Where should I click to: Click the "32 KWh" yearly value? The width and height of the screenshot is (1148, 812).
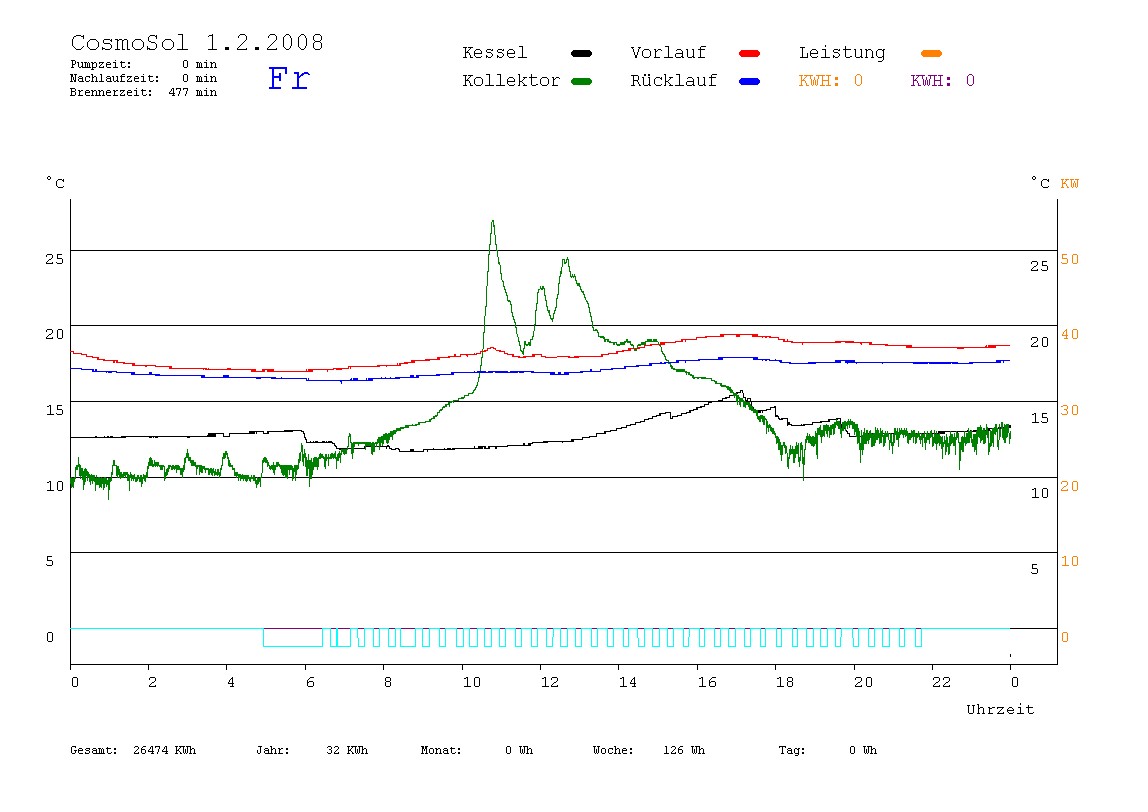(x=347, y=750)
